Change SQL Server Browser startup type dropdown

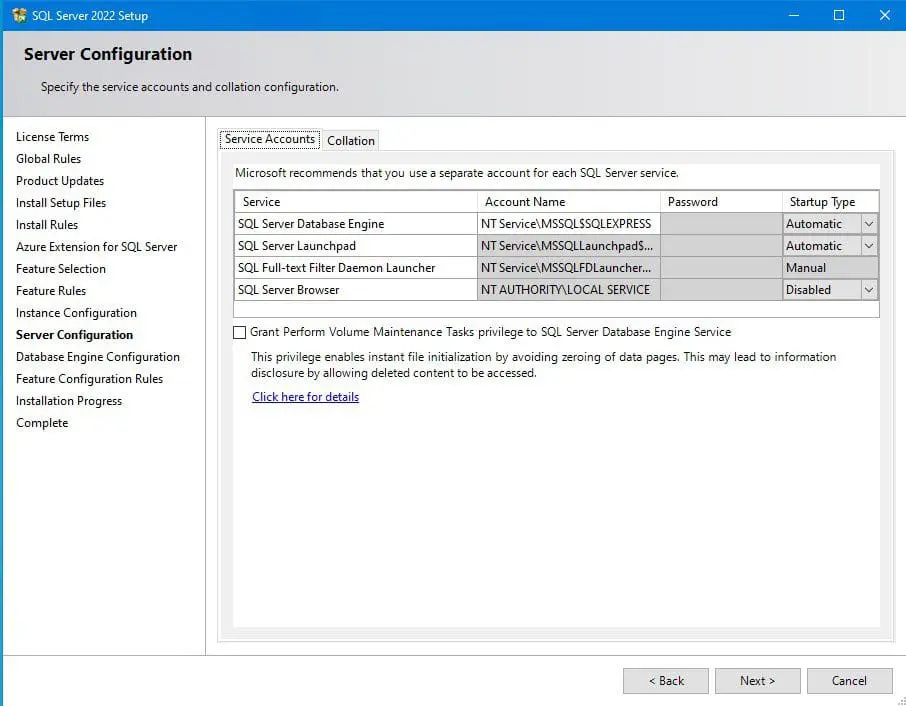point(870,289)
